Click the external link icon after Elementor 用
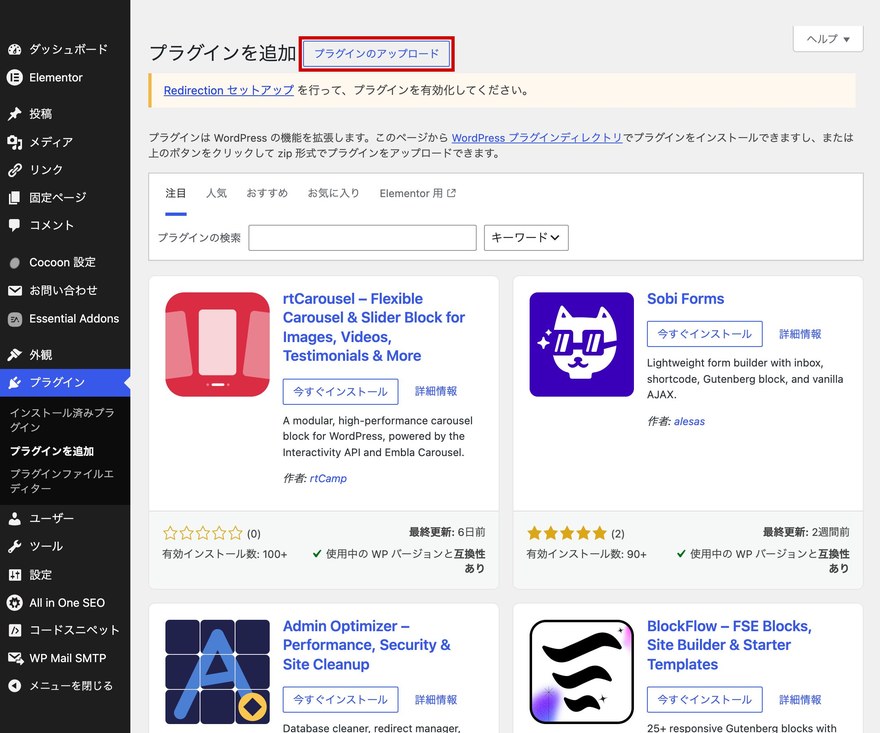This screenshot has height=733, width=880. [x=451, y=193]
